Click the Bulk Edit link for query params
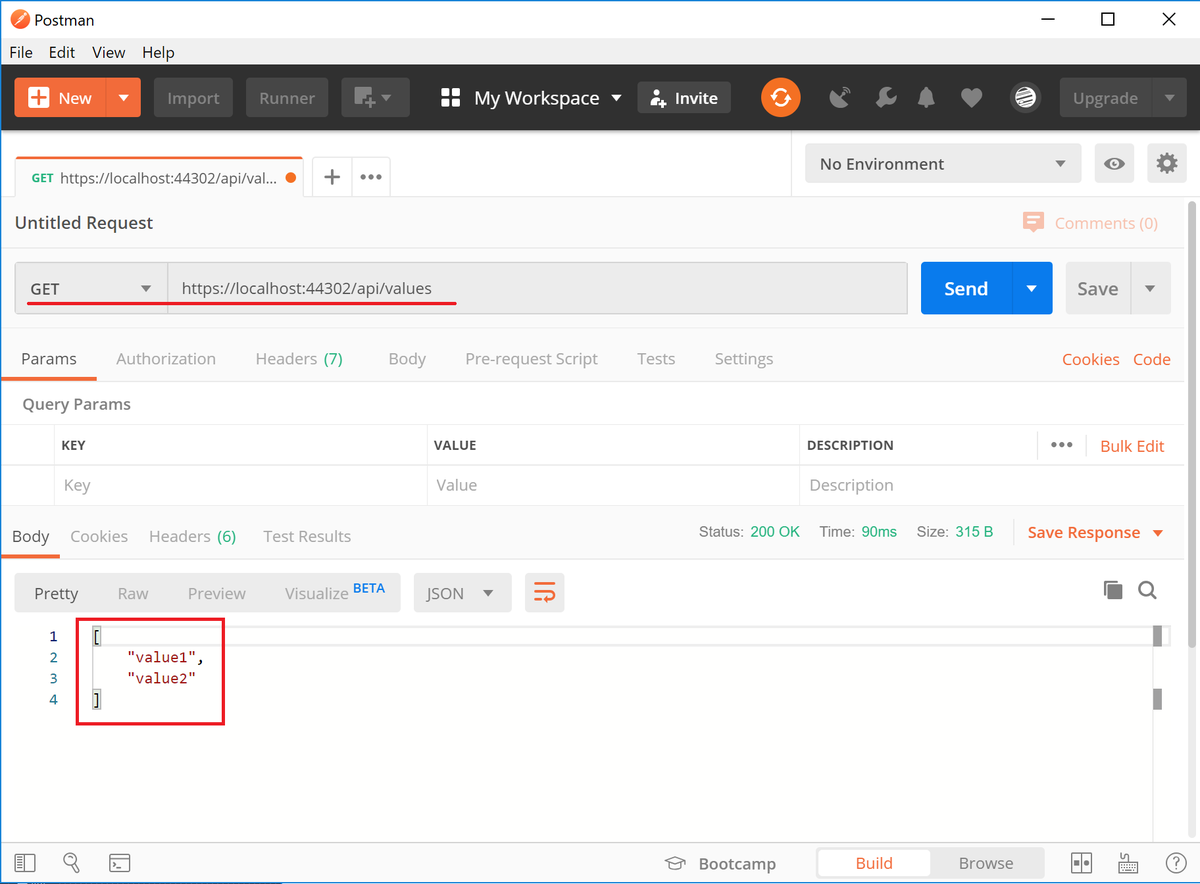This screenshot has width=1200, height=884. [1132, 445]
